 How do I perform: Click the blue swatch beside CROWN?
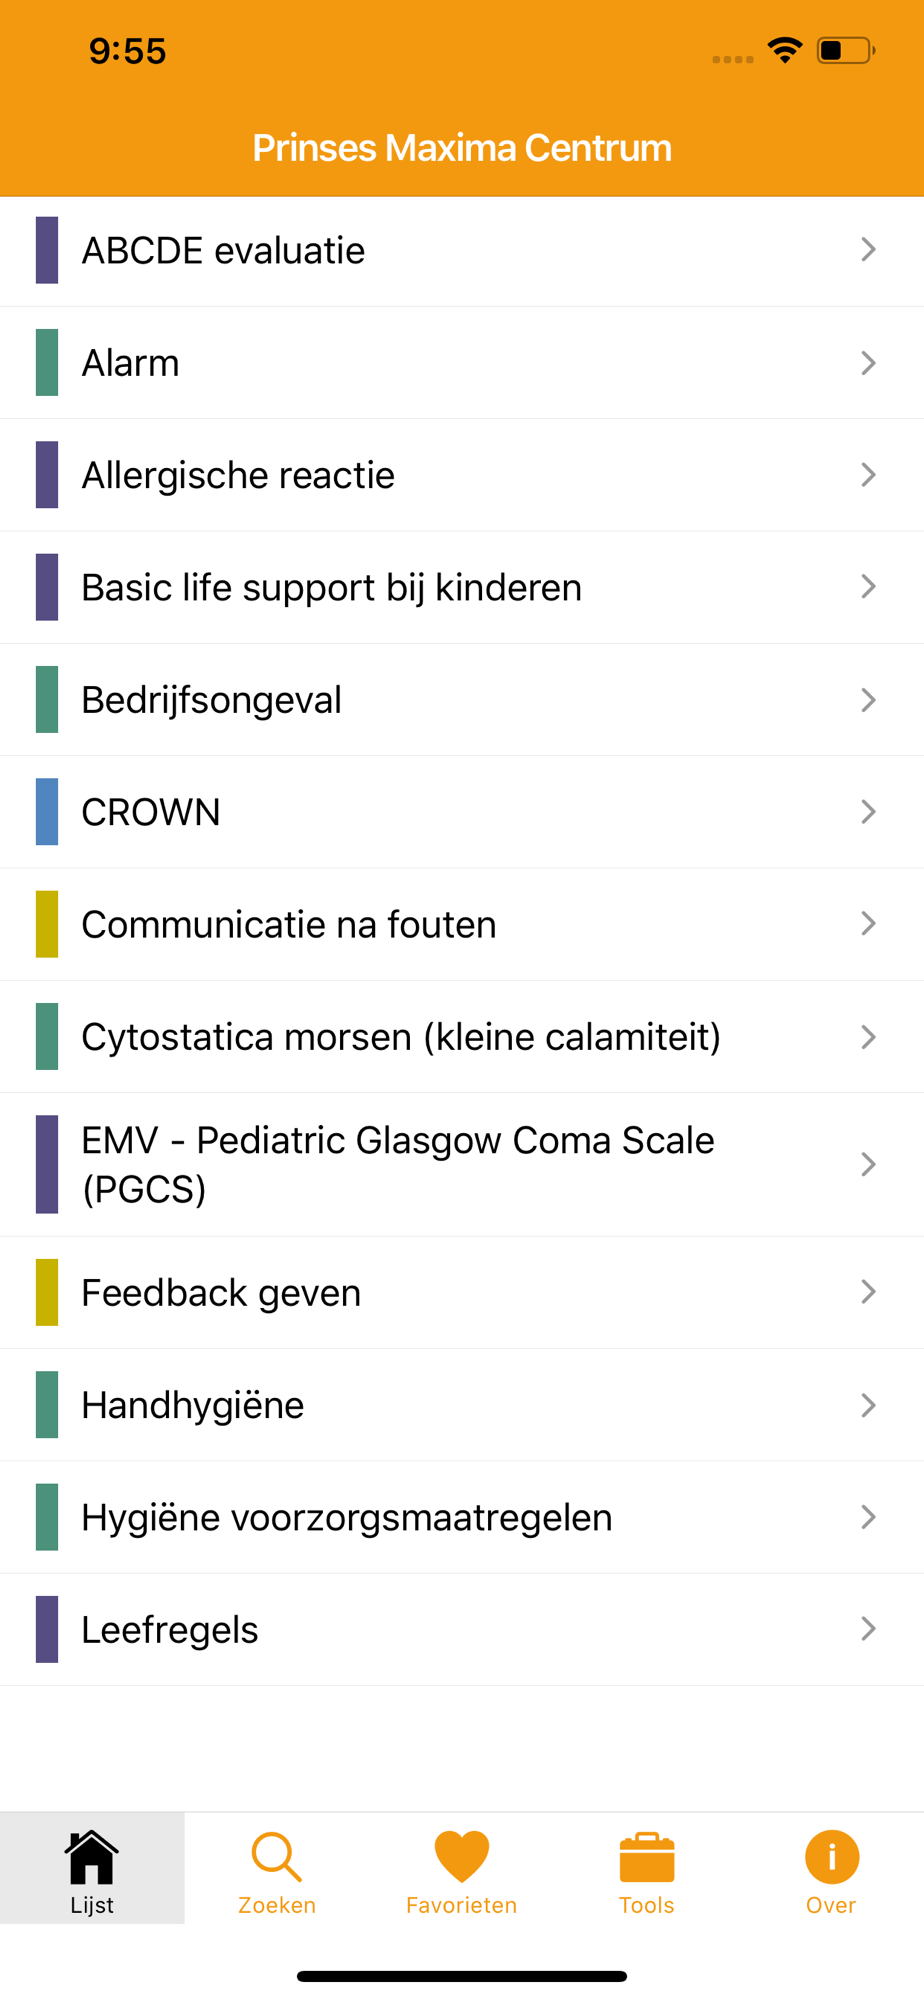(47, 812)
